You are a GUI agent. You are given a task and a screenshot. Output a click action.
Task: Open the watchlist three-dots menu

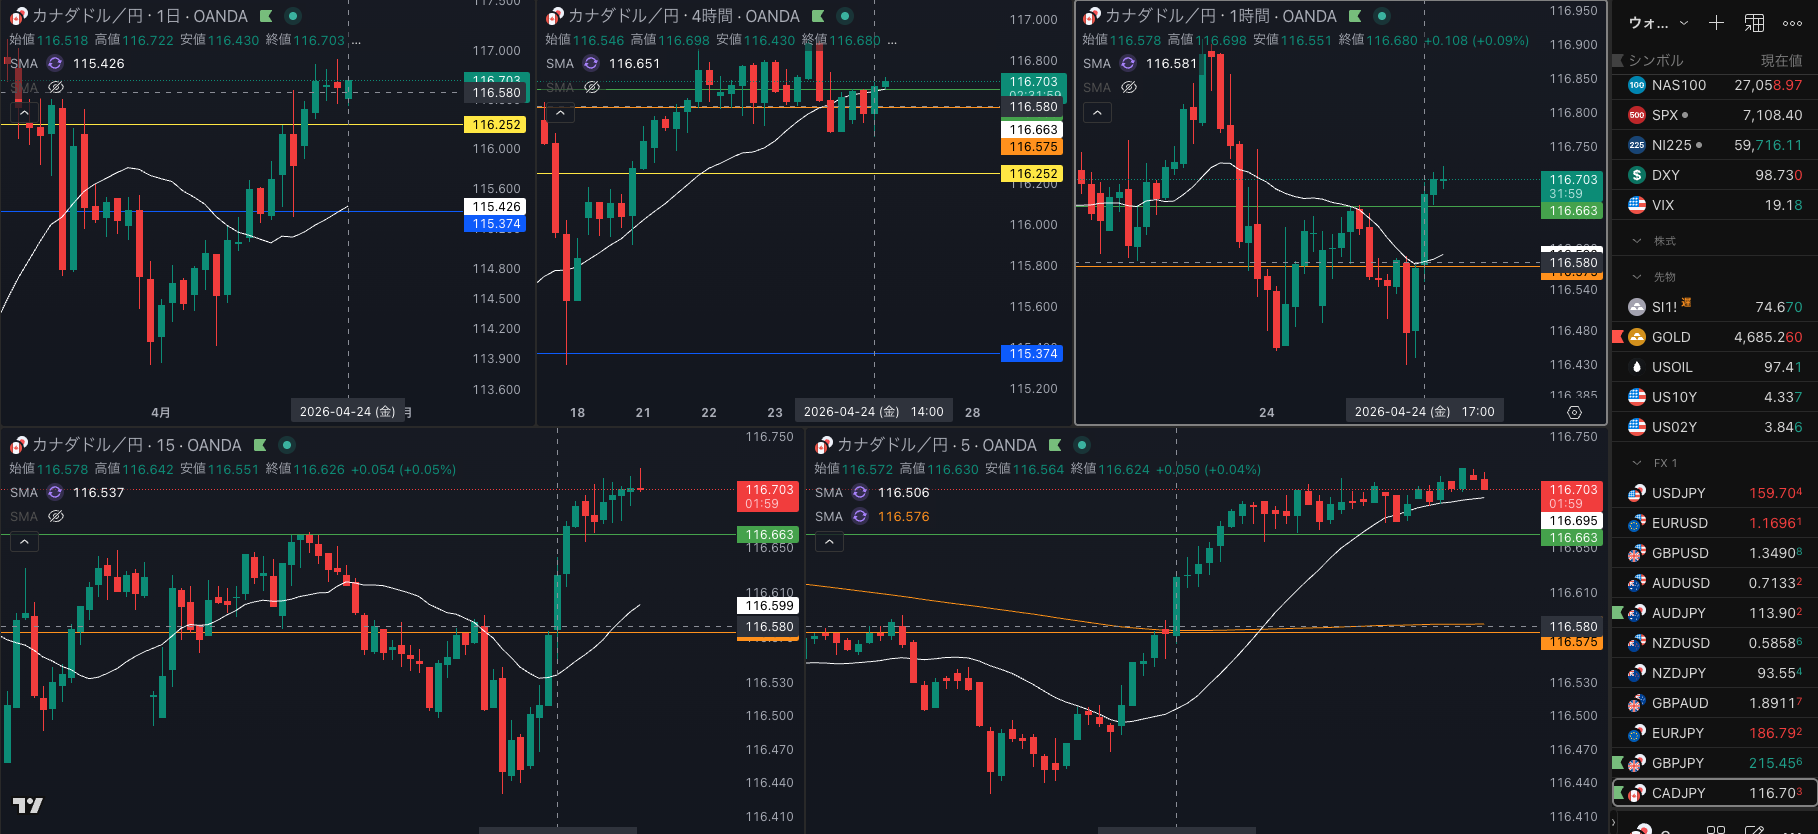(1792, 22)
